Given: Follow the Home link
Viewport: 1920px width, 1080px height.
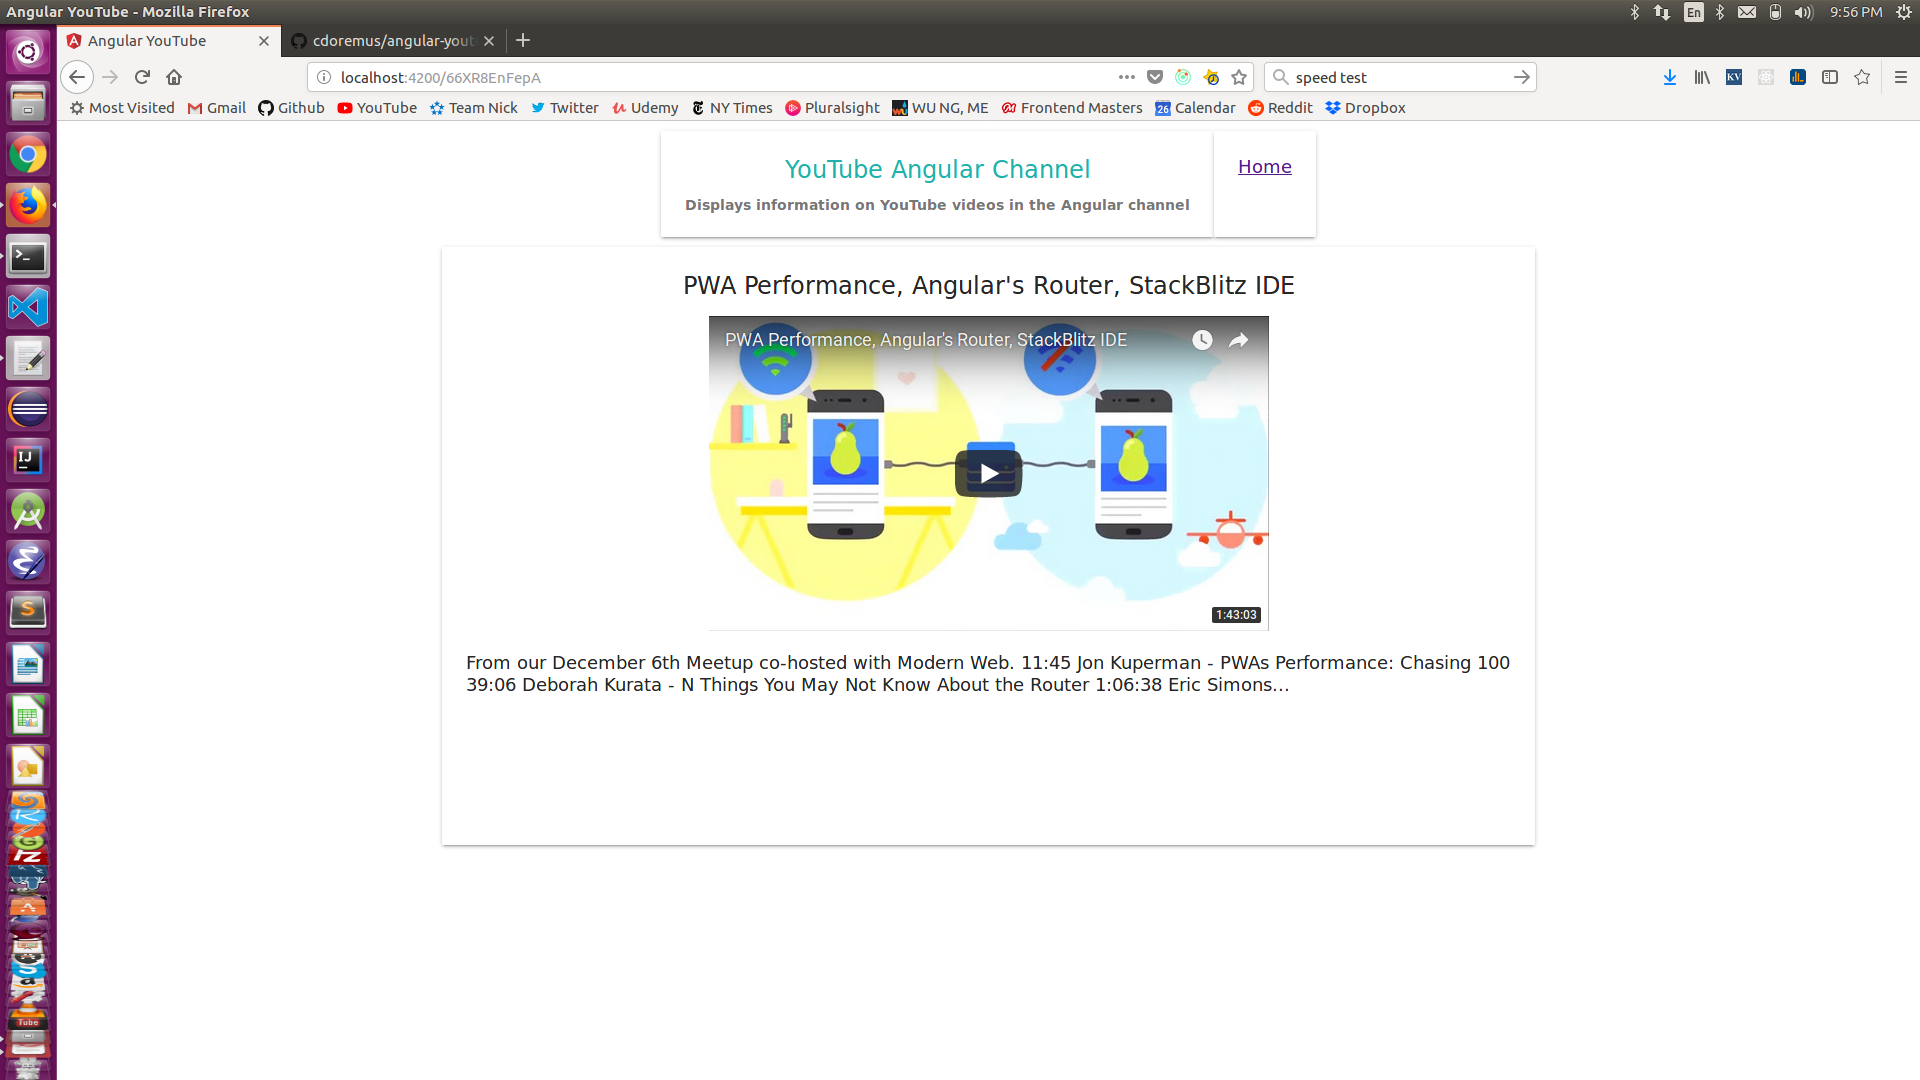Looking at the screenshot, I should pos(1264,167).
